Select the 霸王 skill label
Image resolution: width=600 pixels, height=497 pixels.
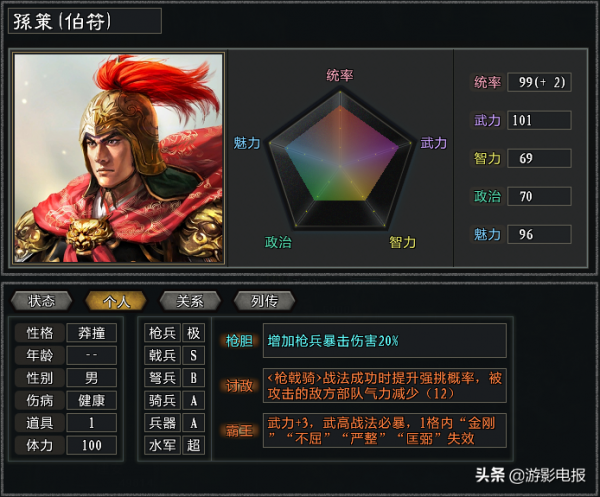pos(240,430)
